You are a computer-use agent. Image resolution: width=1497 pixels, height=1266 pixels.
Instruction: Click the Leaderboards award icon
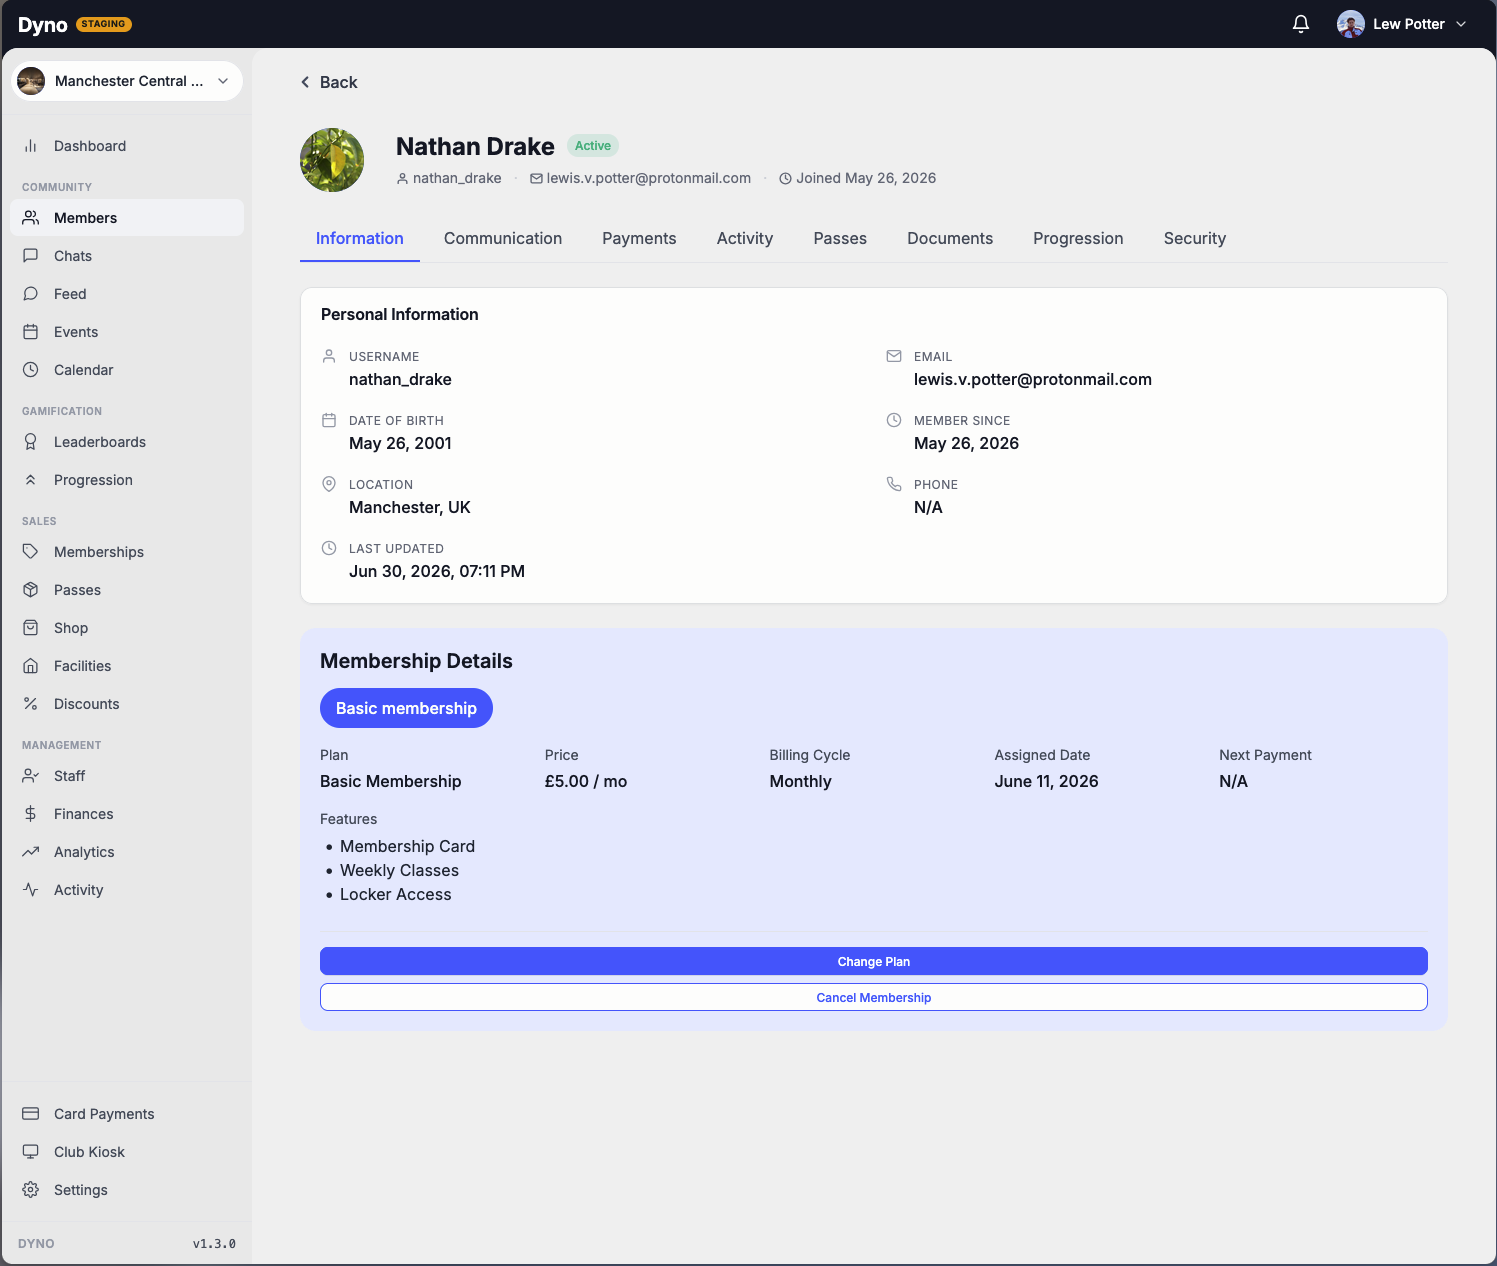pyautogui.click(x=31, y=442)
